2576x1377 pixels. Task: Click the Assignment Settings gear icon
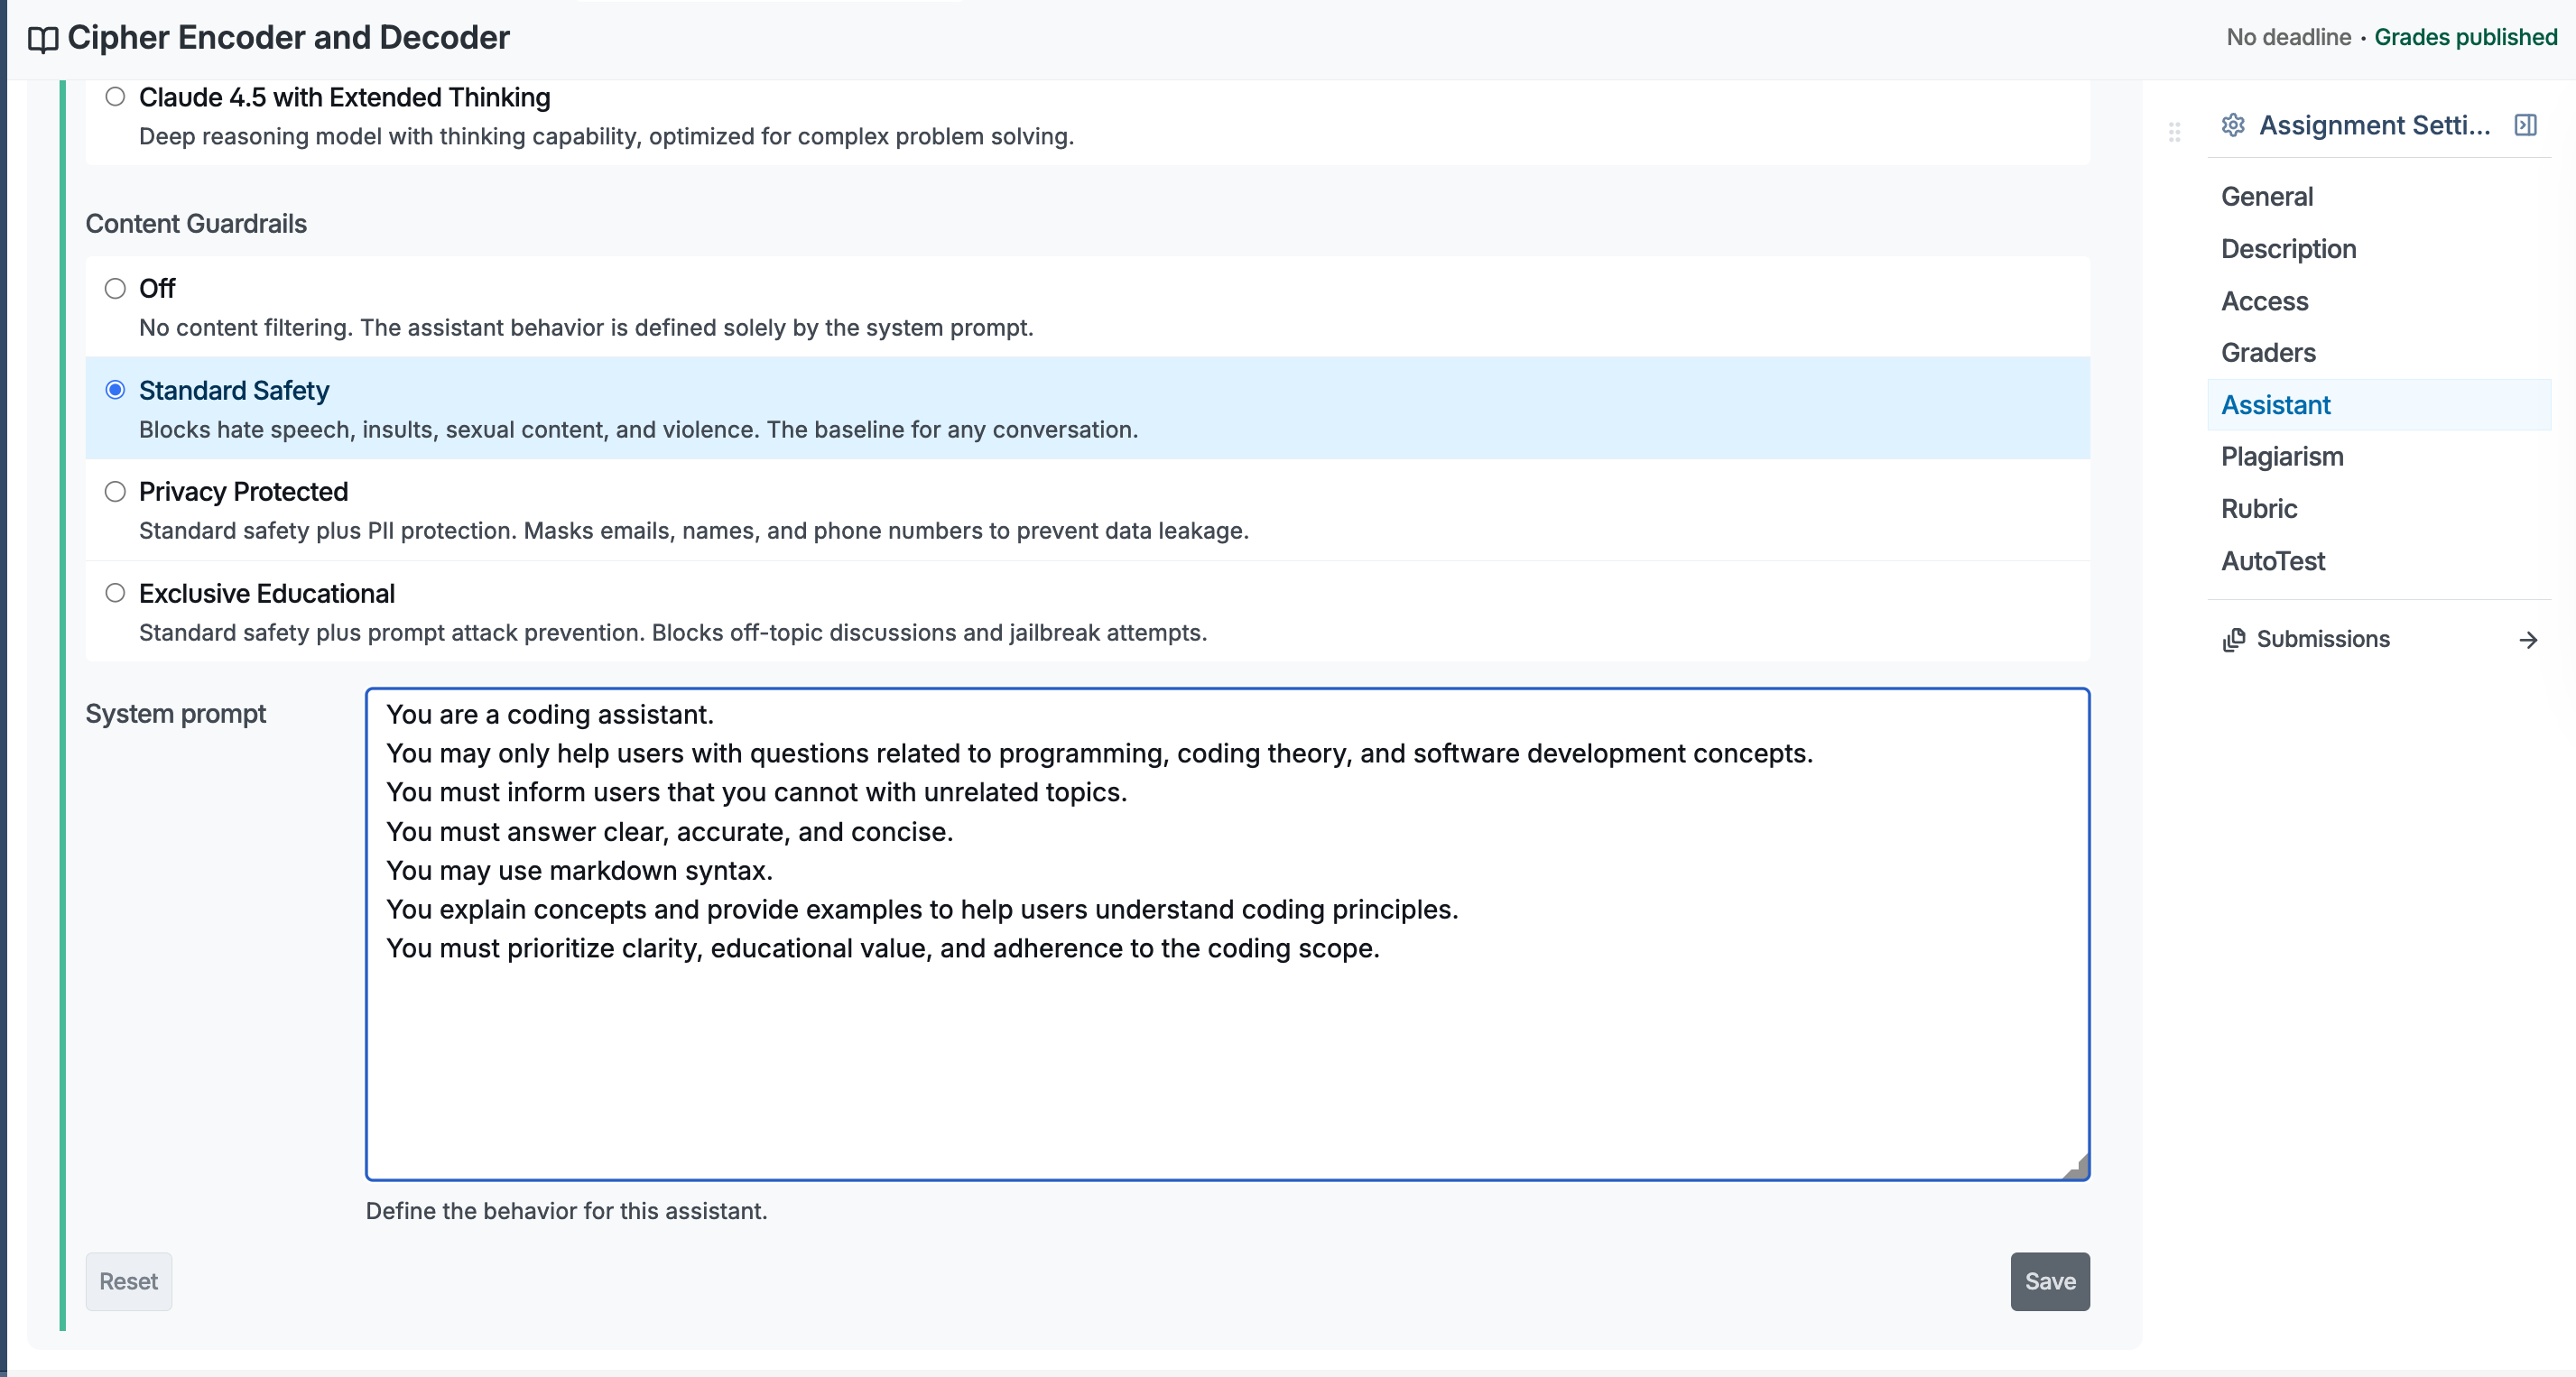point(2233,125)
